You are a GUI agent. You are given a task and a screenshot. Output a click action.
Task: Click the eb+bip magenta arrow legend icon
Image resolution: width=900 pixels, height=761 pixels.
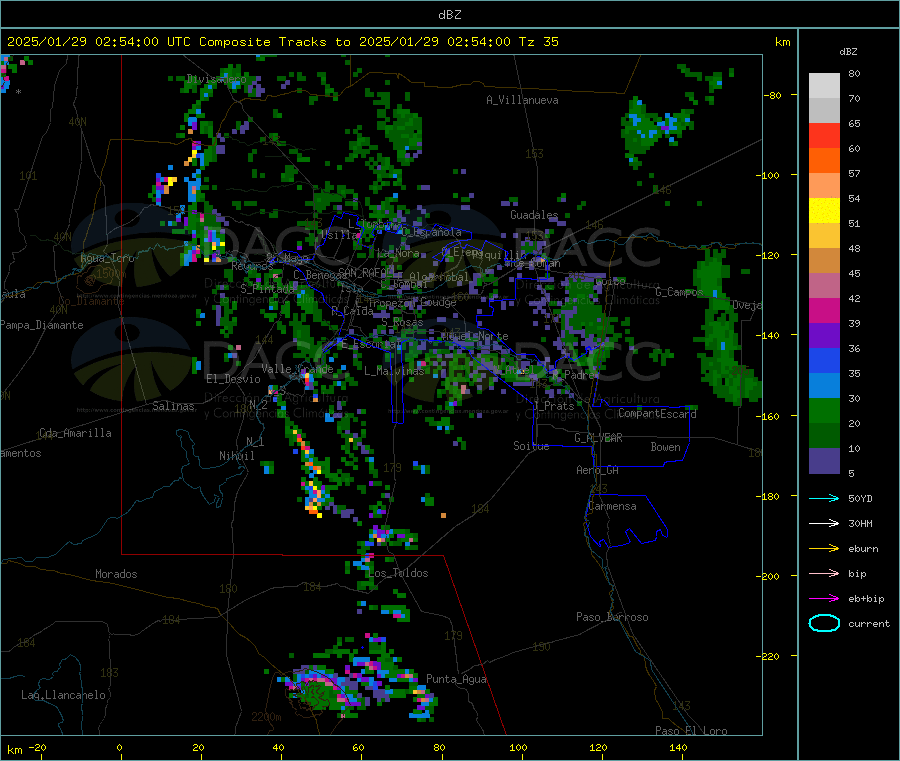(x=824, y=599)
